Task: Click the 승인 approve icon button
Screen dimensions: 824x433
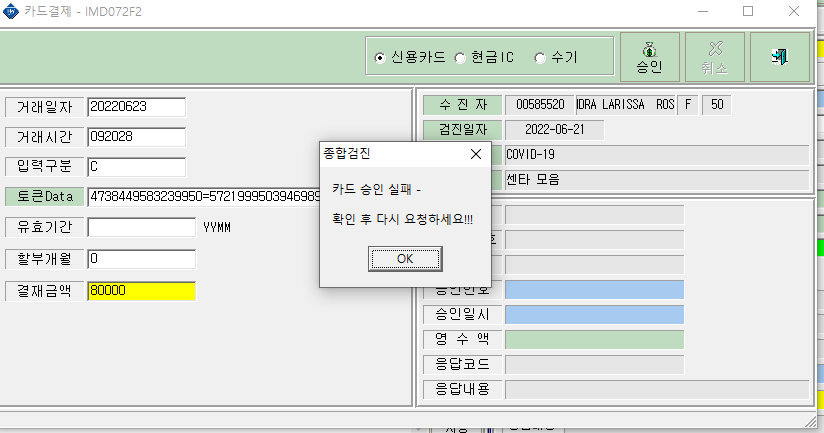Action: [650, 57]
